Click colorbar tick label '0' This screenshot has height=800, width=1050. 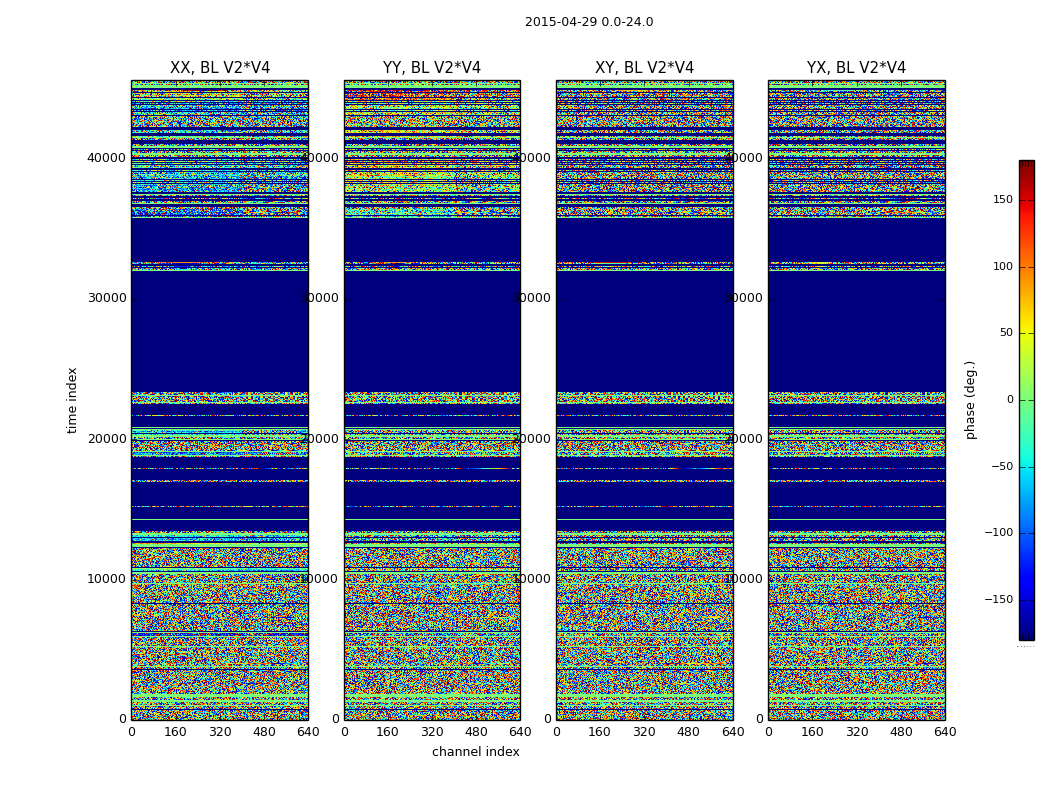(1010, 400)
